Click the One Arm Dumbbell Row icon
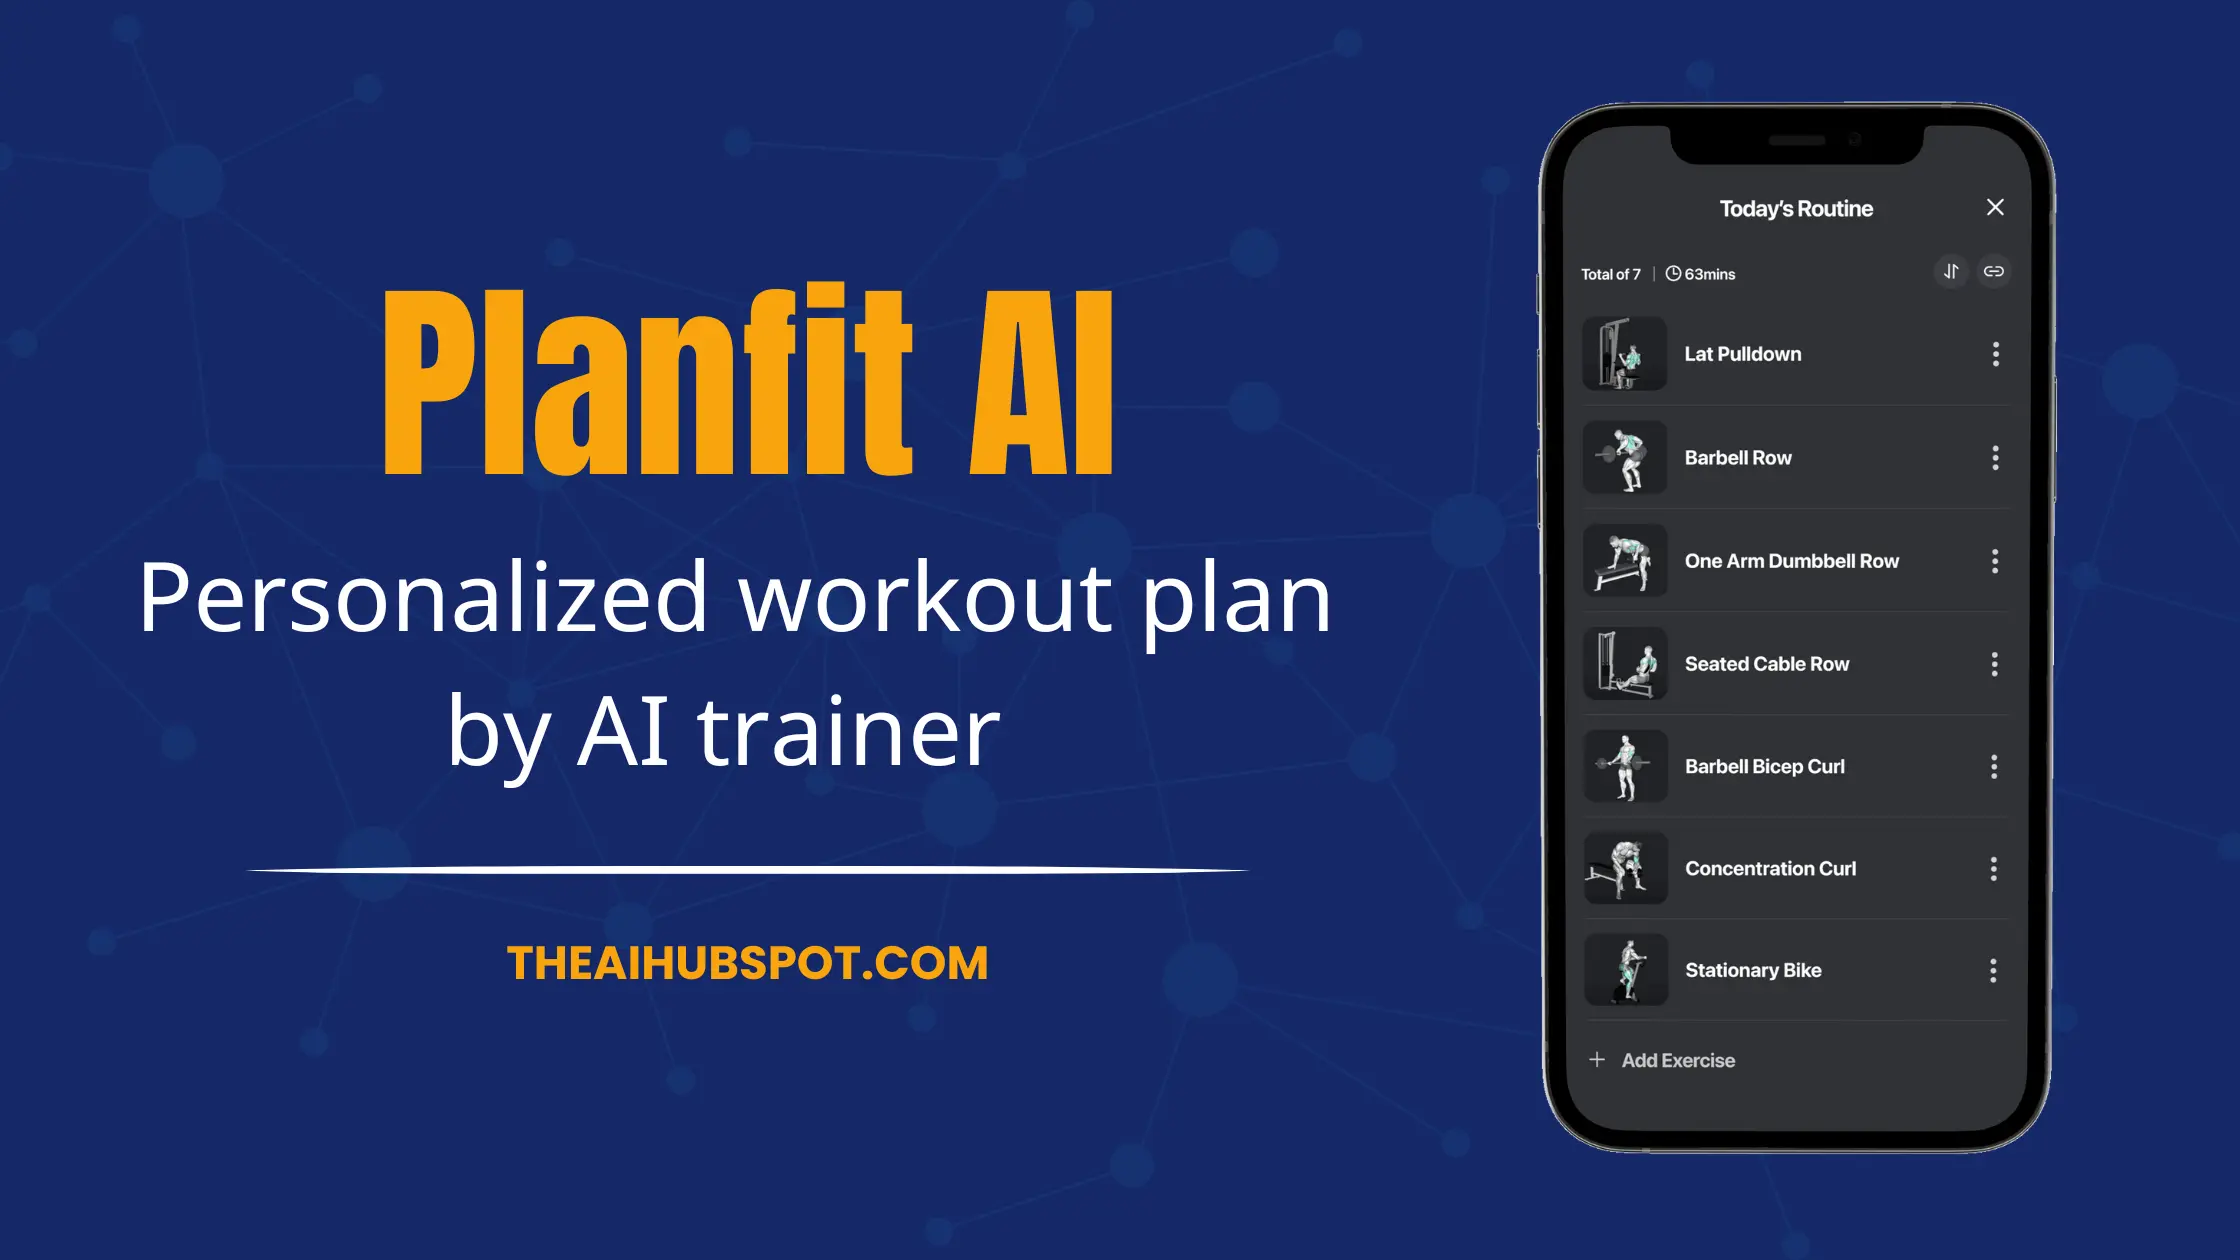This screenshot has width=2240, height=1260. pos(1628,560)
